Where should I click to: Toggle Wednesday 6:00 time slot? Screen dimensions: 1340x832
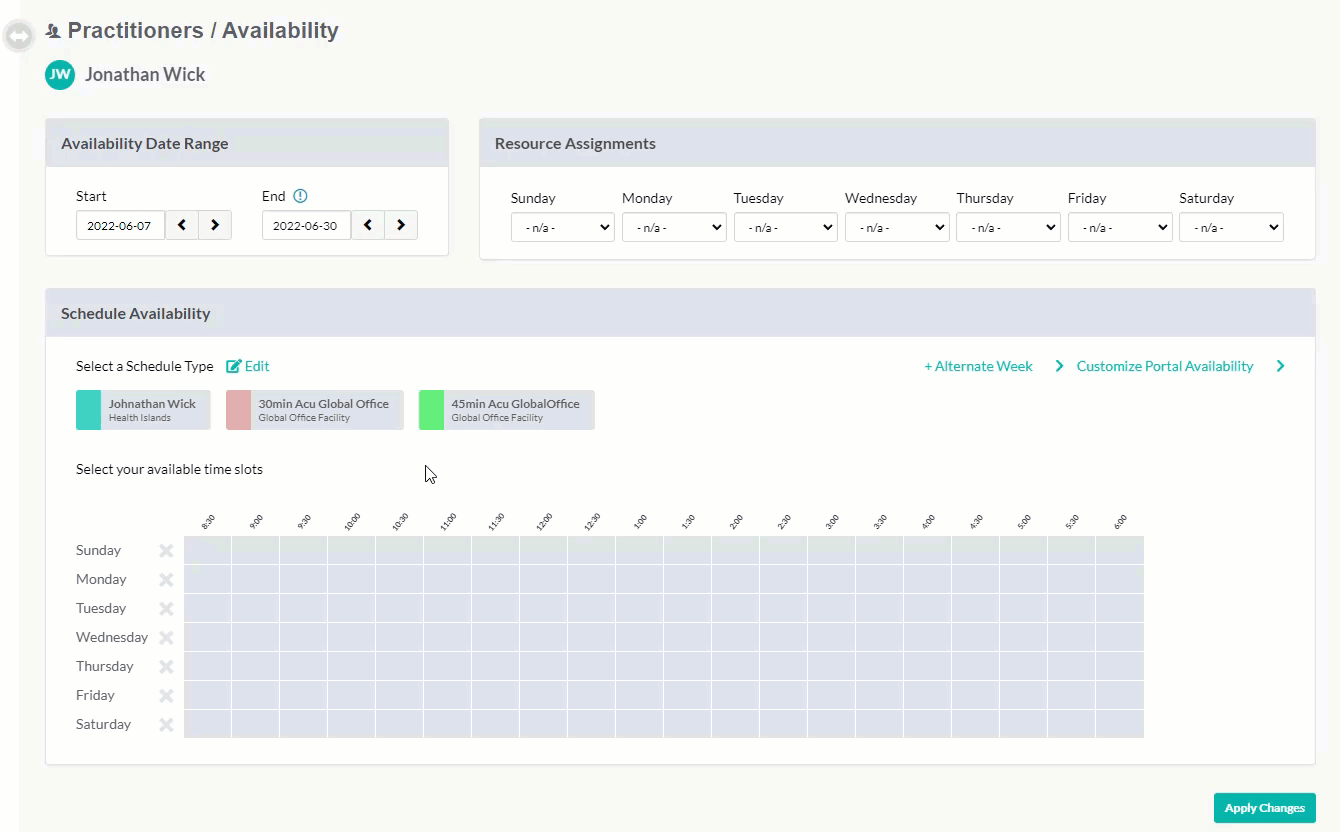(1120, 637)
